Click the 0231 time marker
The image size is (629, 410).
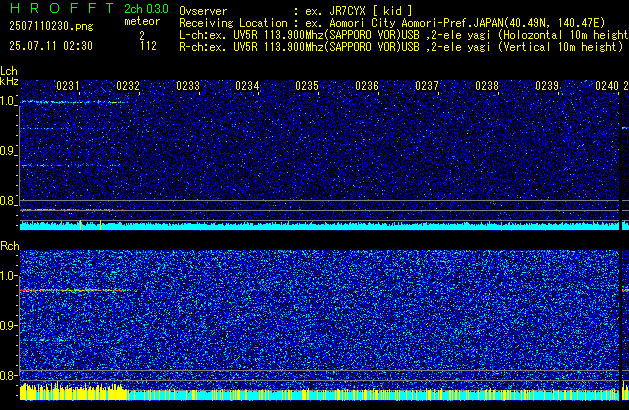pyautogui.click(x=68, y=86)
